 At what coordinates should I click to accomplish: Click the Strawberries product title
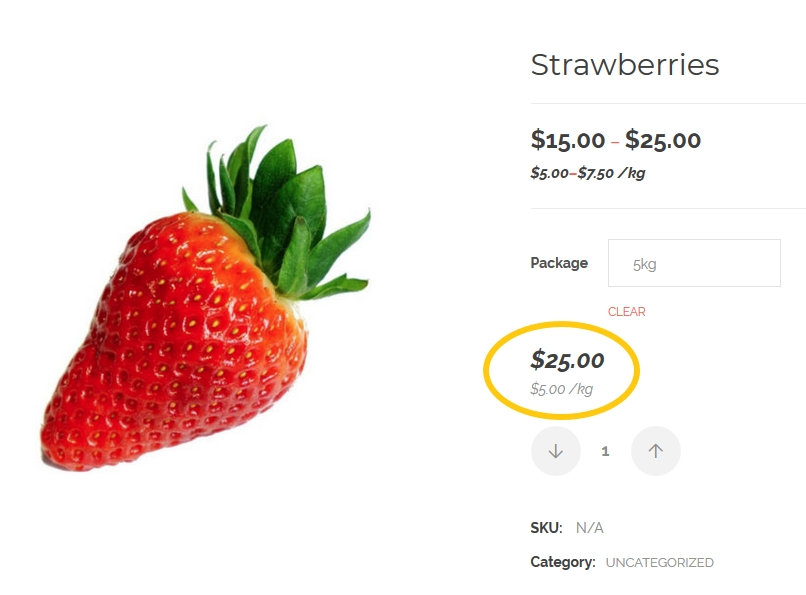625,65
